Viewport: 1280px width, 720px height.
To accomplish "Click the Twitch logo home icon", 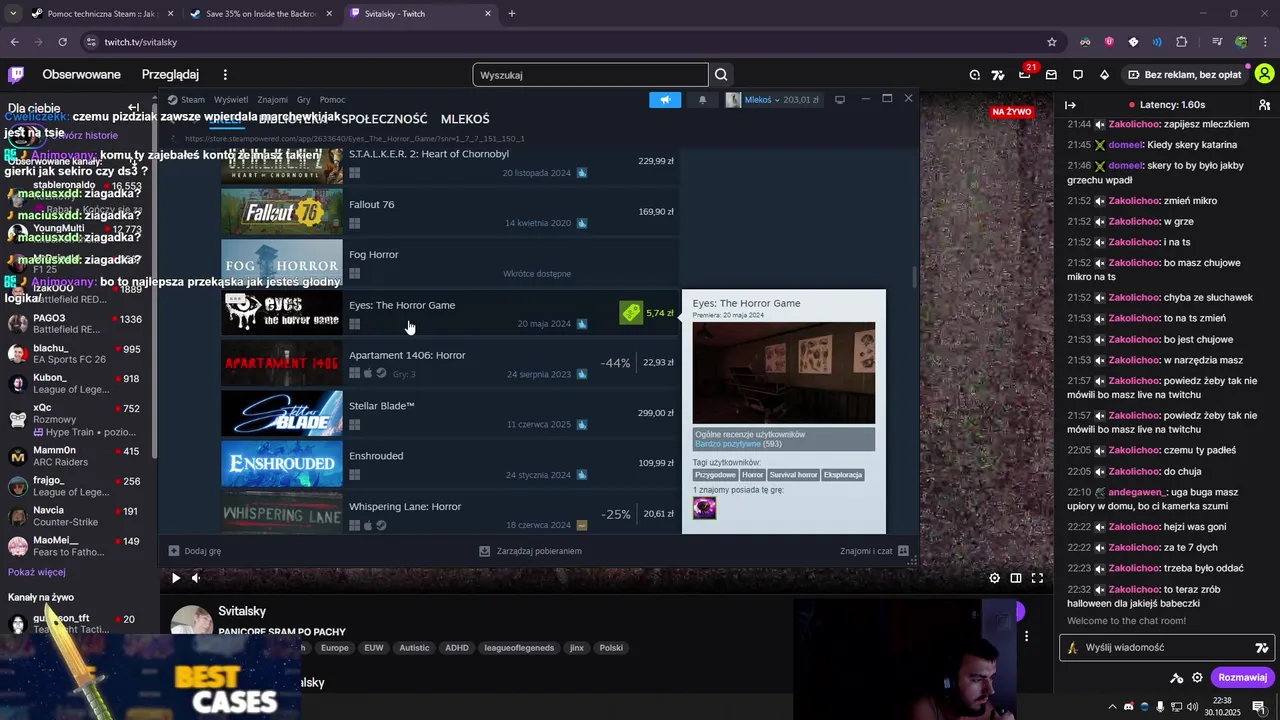I will 16,74.
